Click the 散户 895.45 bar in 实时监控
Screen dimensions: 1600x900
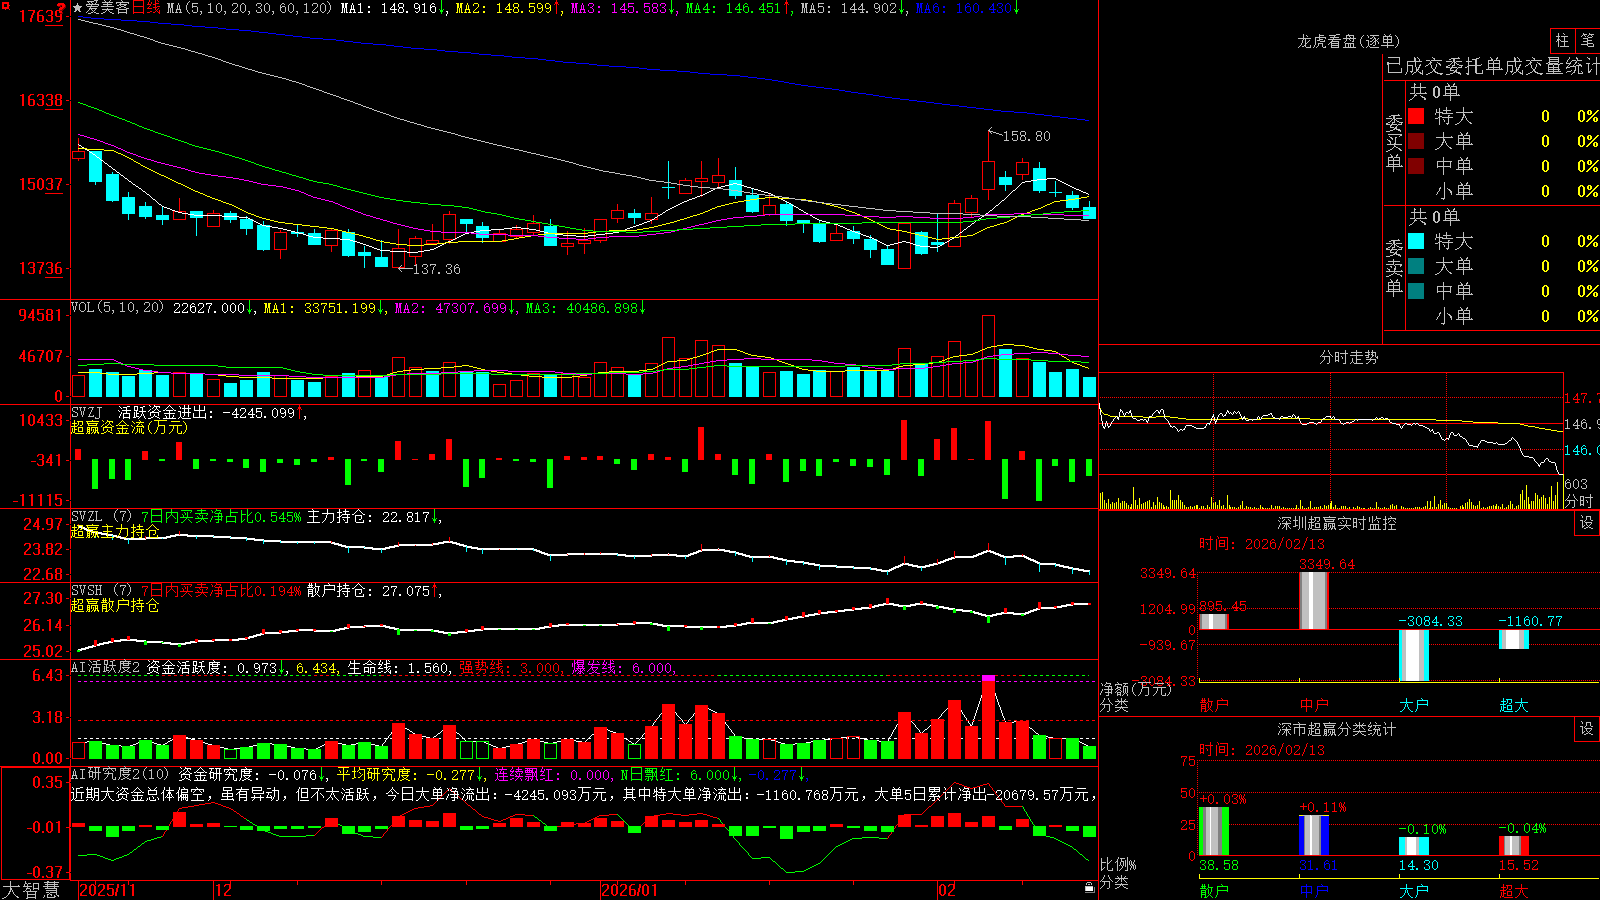(x=1214, y=621)
